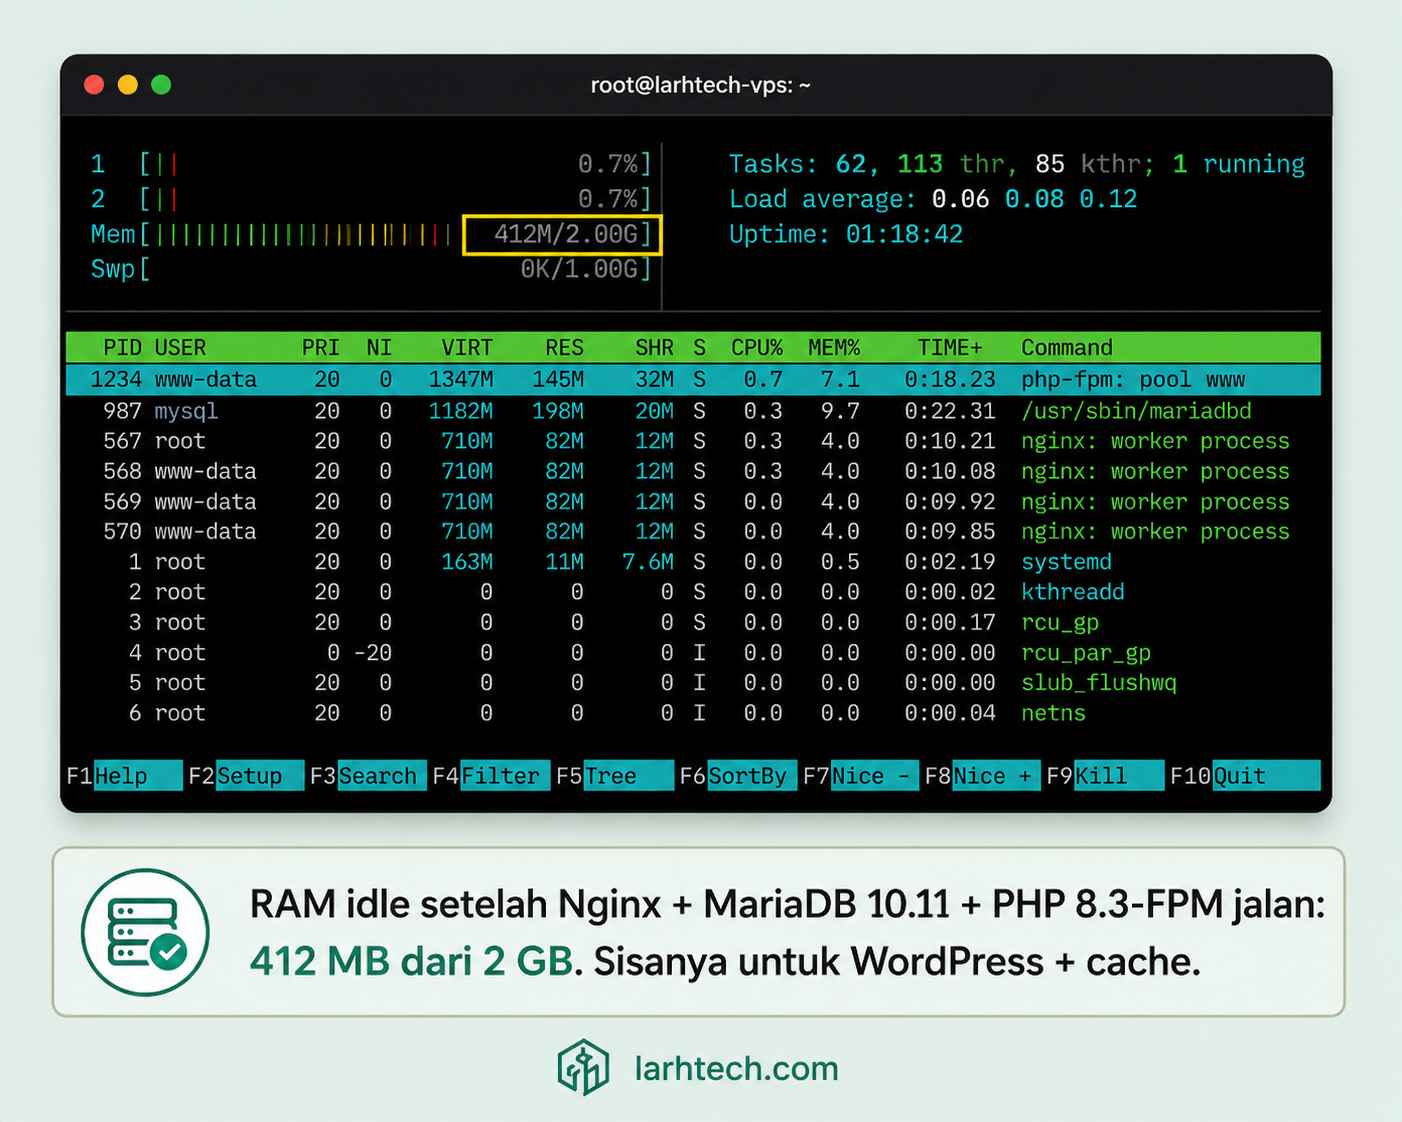Choose F4 Filter option
This screenshot has height=1122, width=1402.
click(491, 776)
